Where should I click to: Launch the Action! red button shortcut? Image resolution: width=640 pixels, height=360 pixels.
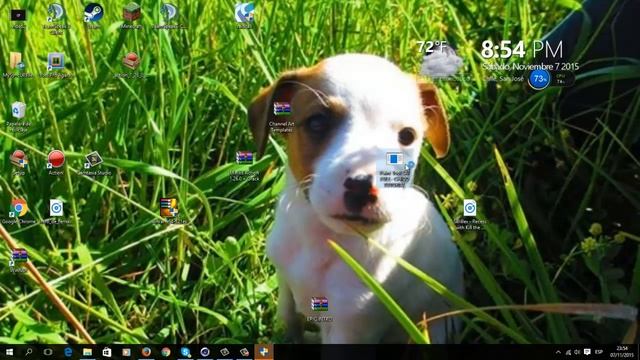click(x=56, y=162)
